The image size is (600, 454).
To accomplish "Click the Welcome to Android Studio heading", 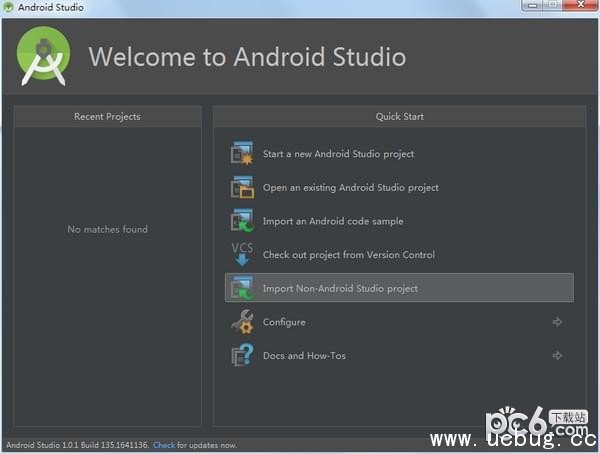I will click(247, 57).
